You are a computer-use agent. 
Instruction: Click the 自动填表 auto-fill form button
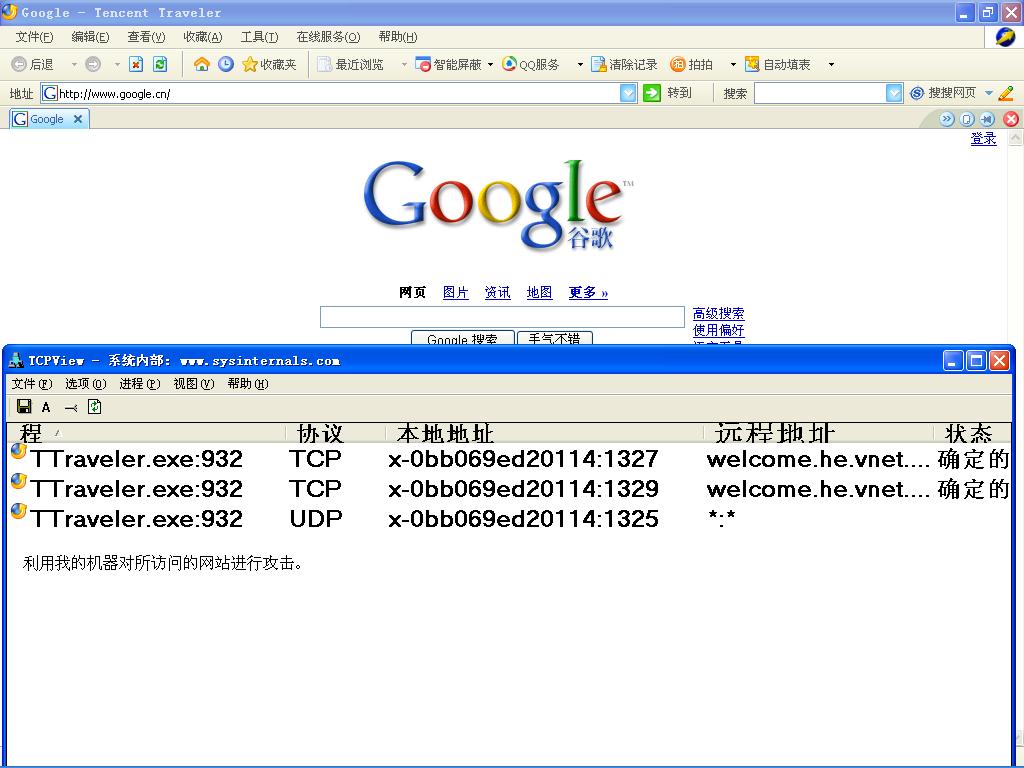pos(778,64)
